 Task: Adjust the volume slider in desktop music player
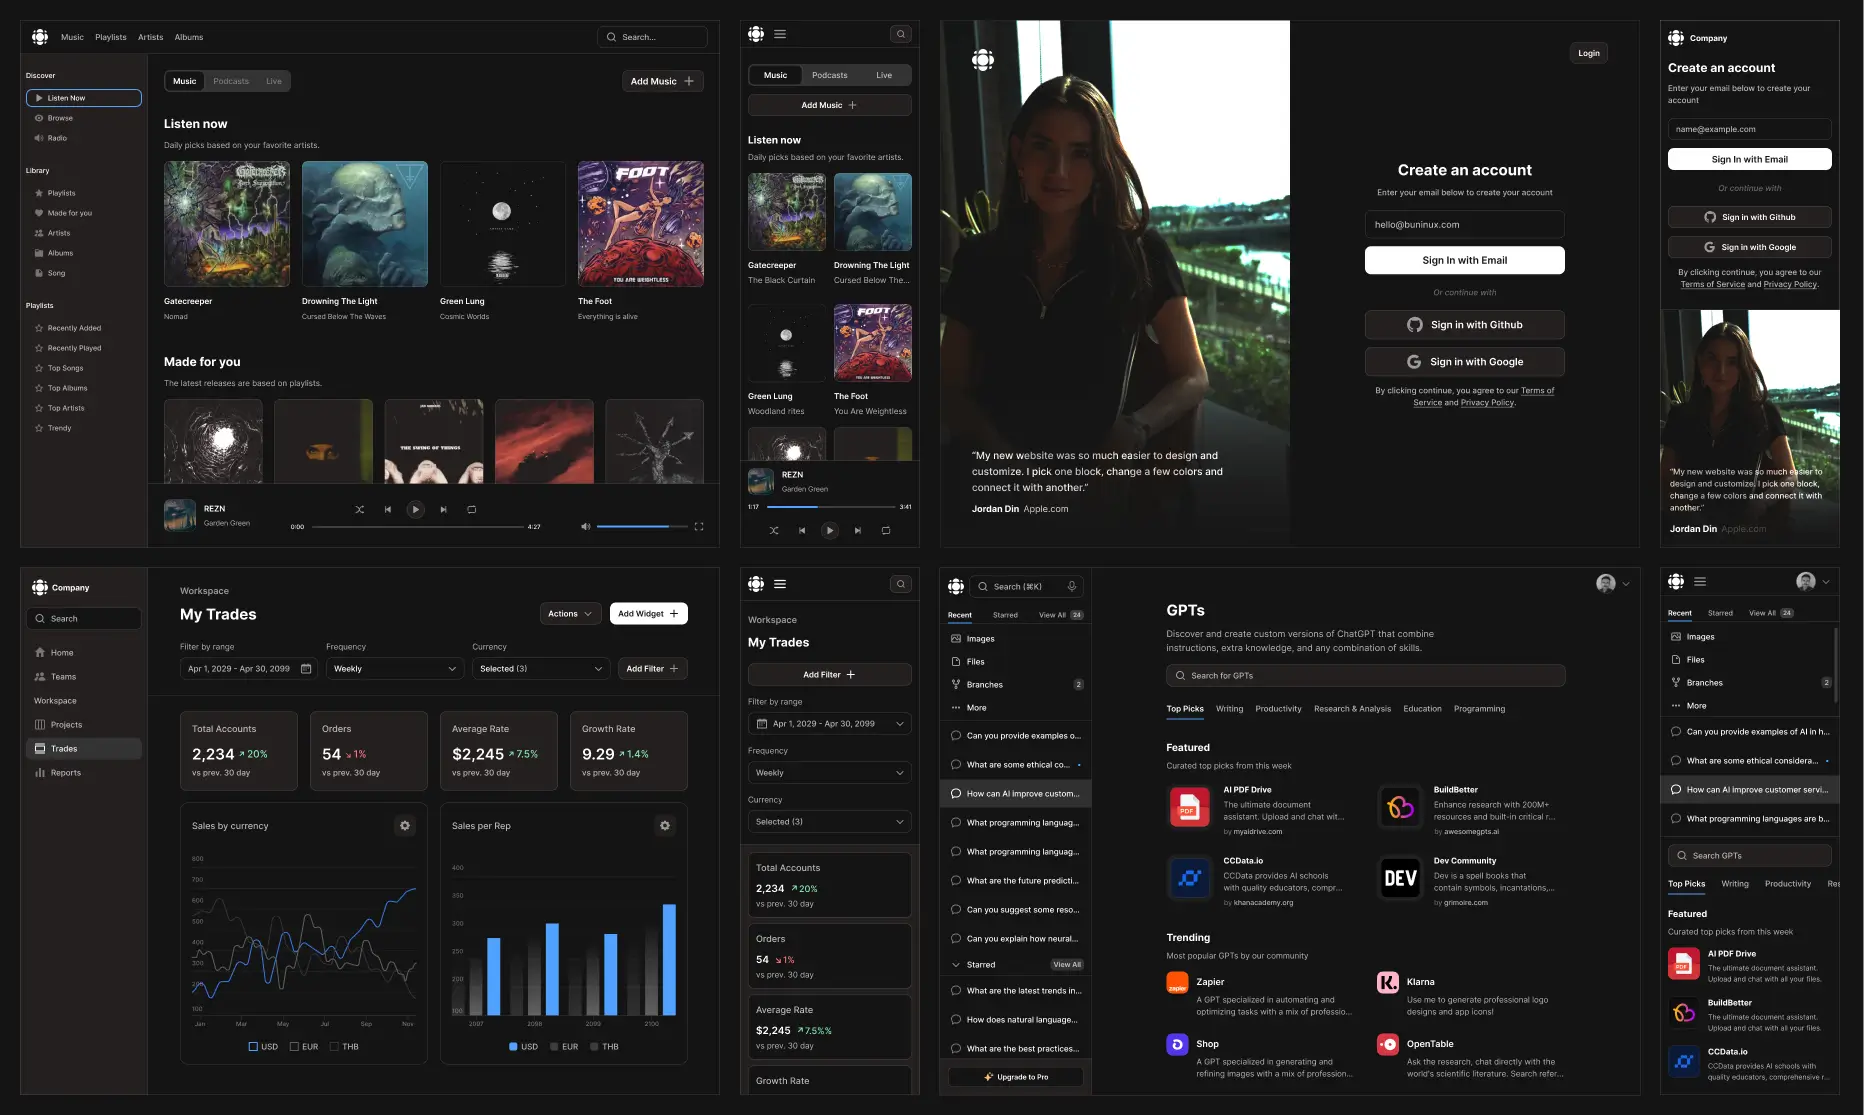643,526
